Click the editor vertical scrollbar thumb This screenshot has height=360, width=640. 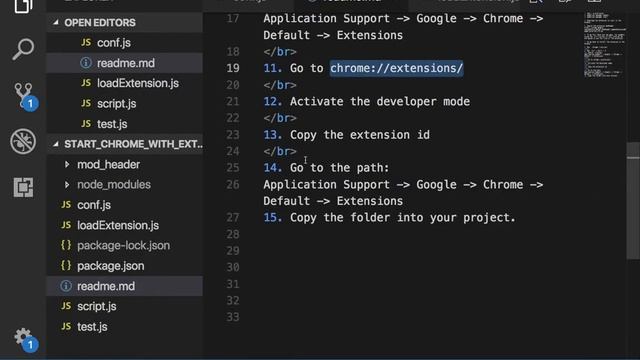633,200
